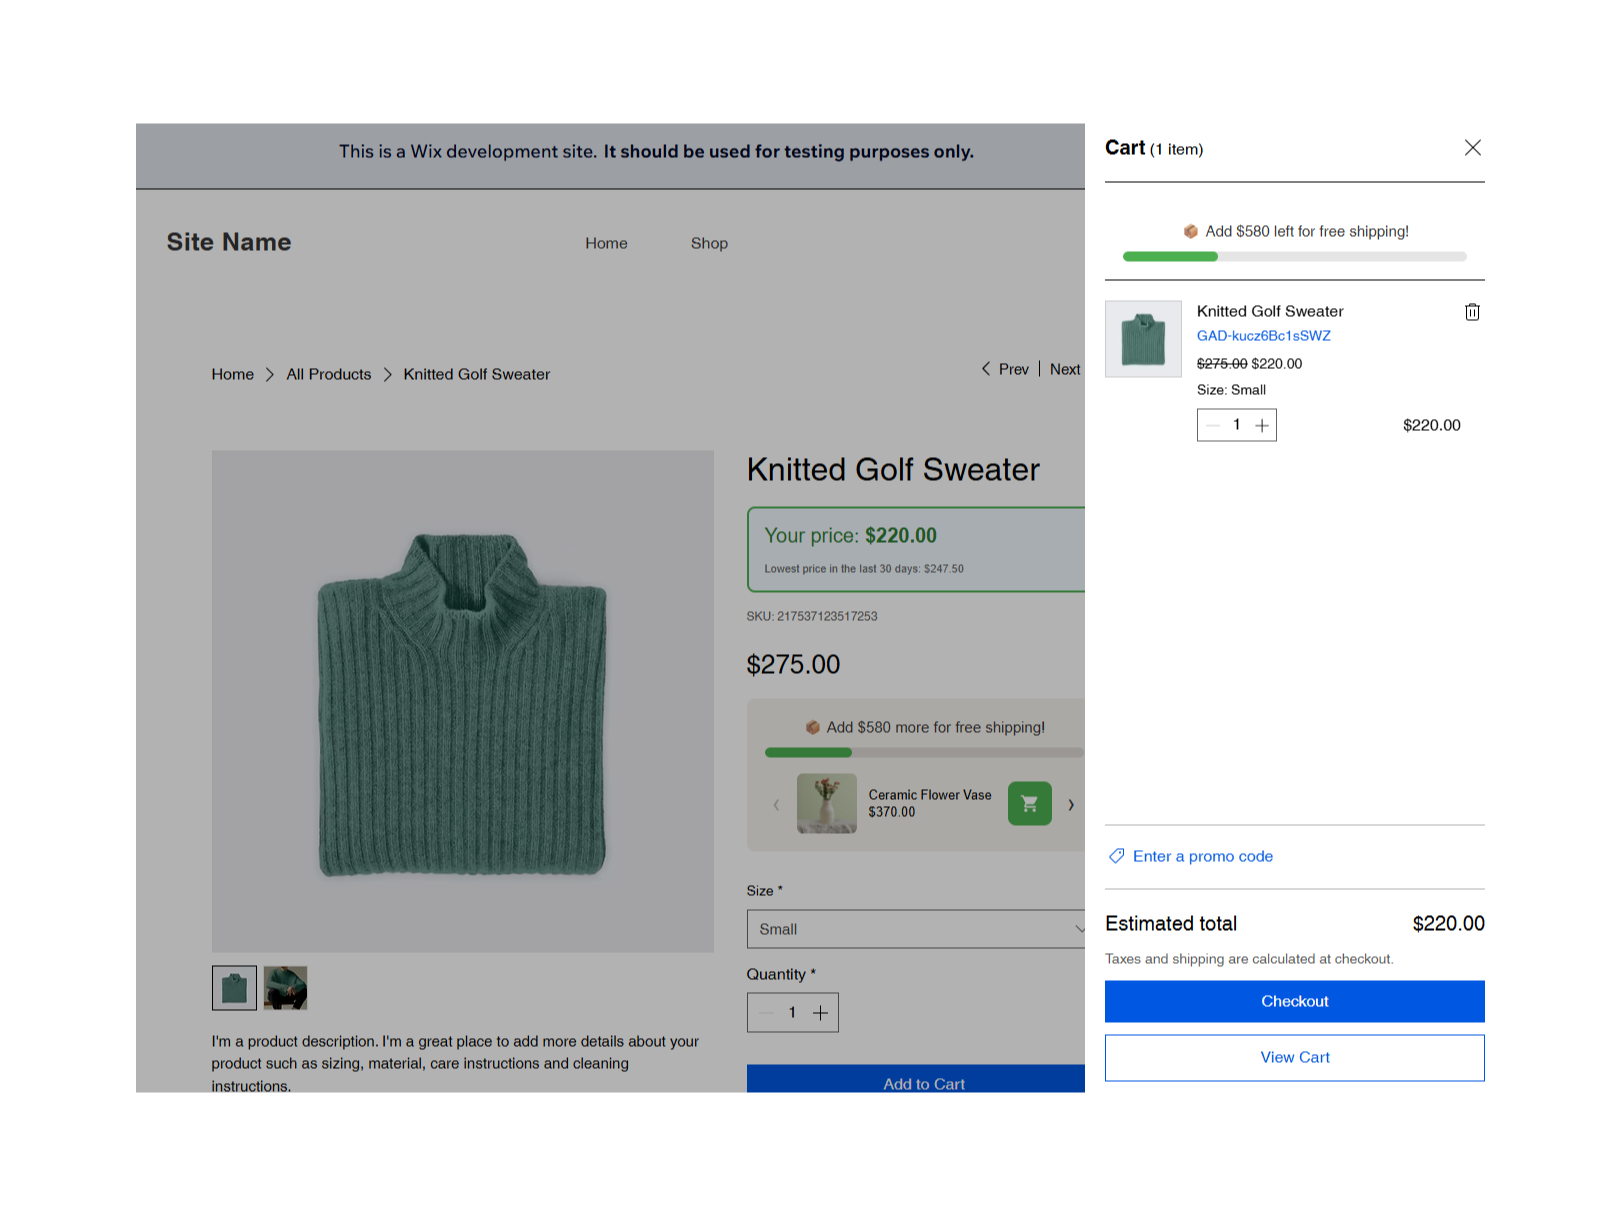The height and width of the screenshot is (1205, 1606).
Task: Navigate to All Products breadcrumb
Action: coord(328,374)
